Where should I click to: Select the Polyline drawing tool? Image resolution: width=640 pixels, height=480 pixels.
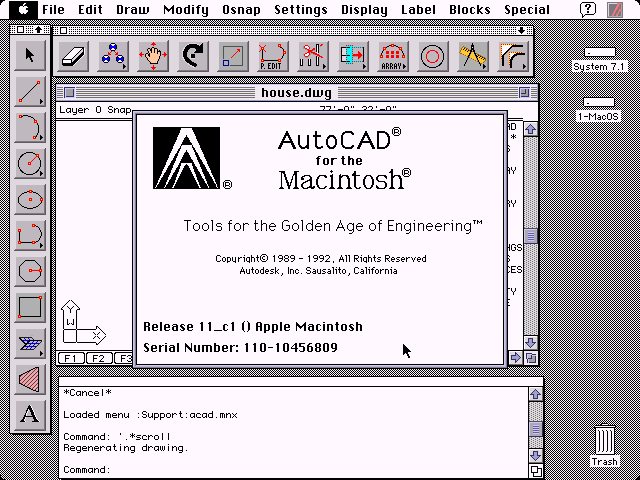coord(30,235)
